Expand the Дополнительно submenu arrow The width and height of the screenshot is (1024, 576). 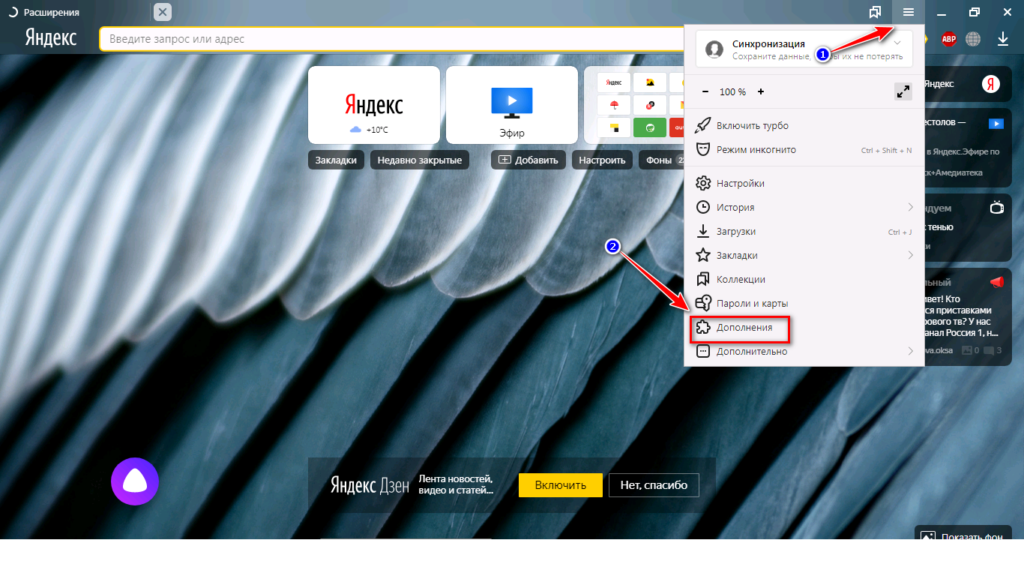tap(910, 351)
